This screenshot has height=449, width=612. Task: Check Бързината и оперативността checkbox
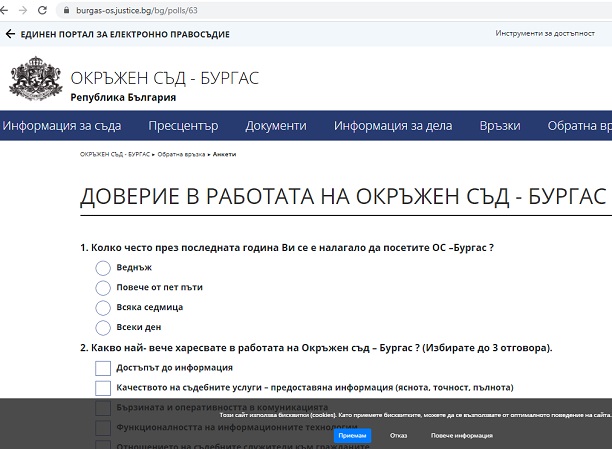(103, 408)
